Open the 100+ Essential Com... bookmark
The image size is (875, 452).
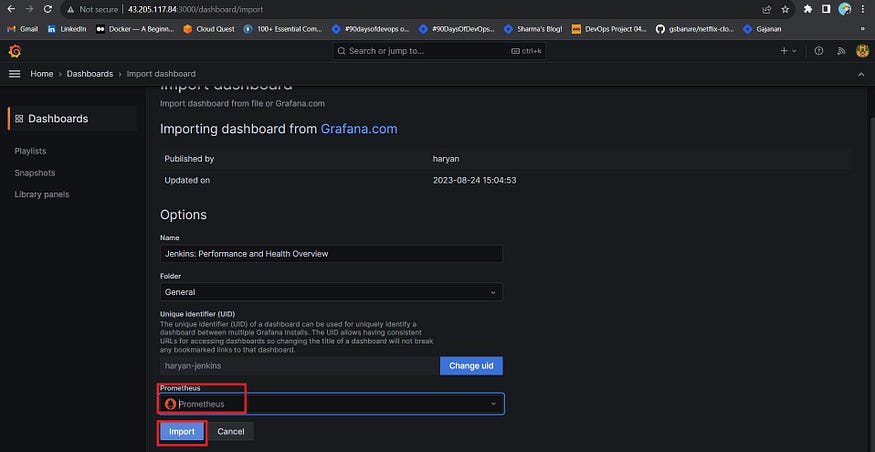[283, 29]
